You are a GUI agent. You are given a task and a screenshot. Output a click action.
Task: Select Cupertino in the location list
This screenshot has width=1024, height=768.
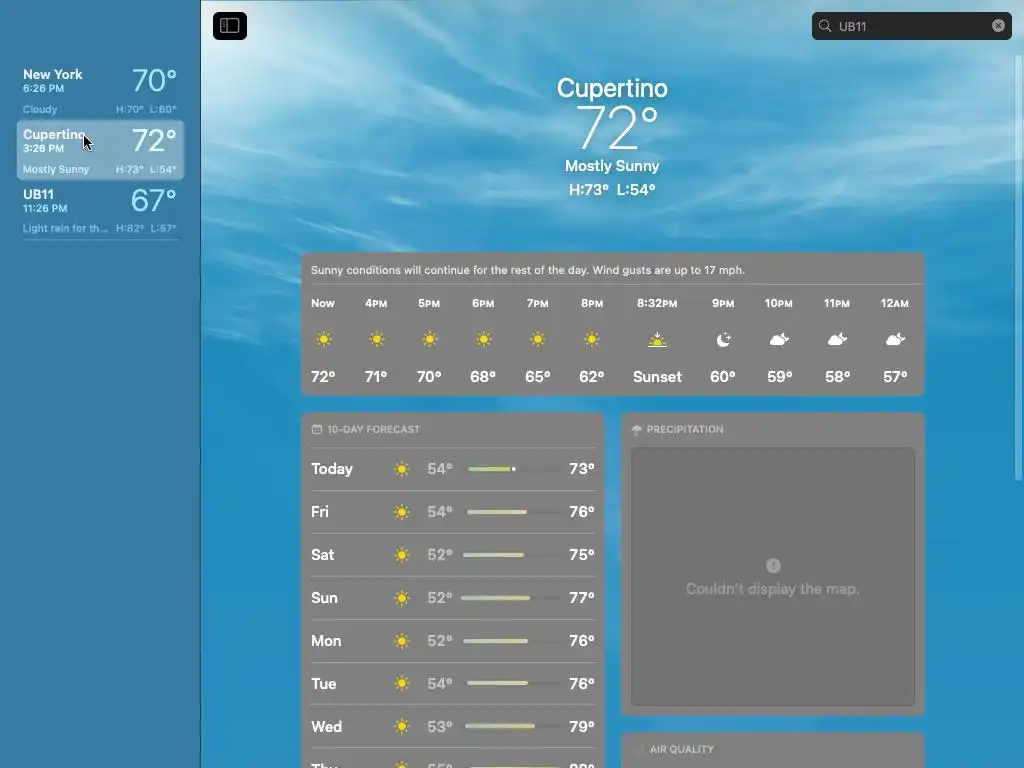[100, 150]
